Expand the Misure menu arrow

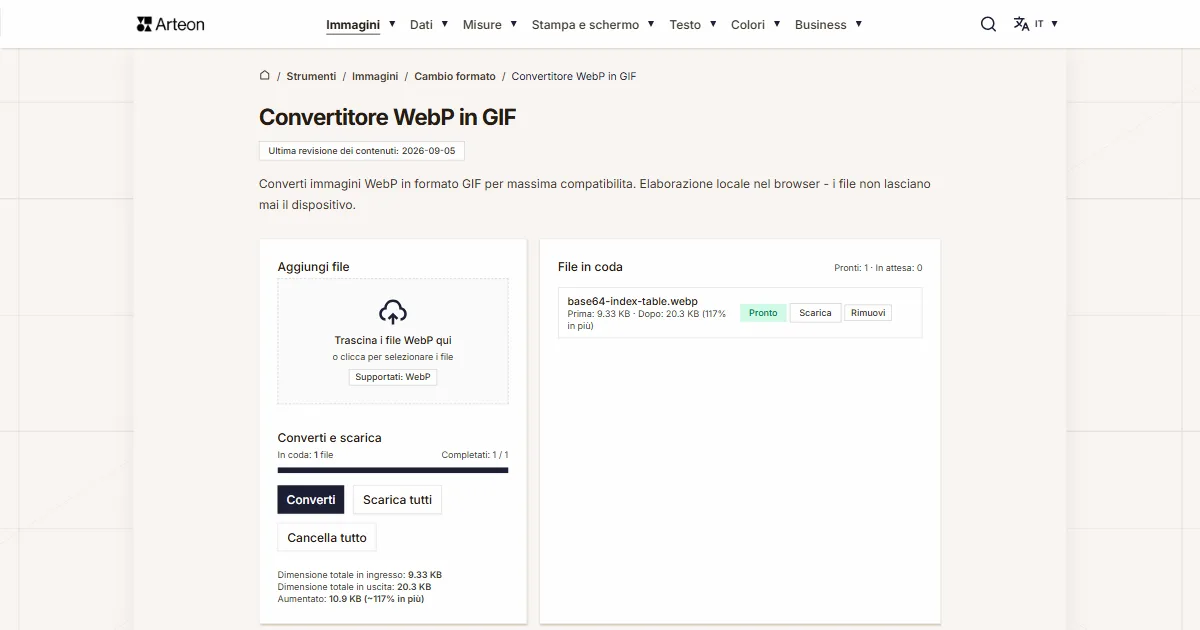[514, 23]
